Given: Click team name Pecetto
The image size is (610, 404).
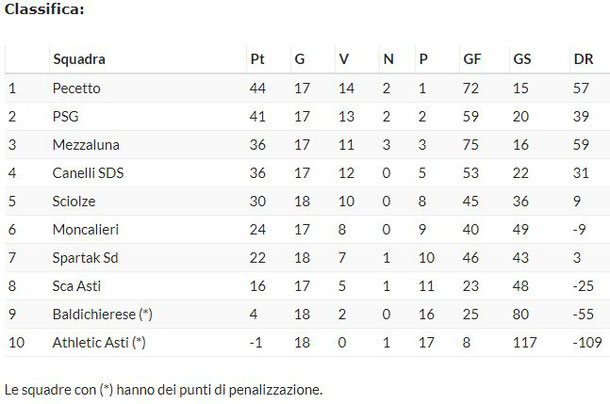Looking at the screenshot, I should [x=76, y=88].
